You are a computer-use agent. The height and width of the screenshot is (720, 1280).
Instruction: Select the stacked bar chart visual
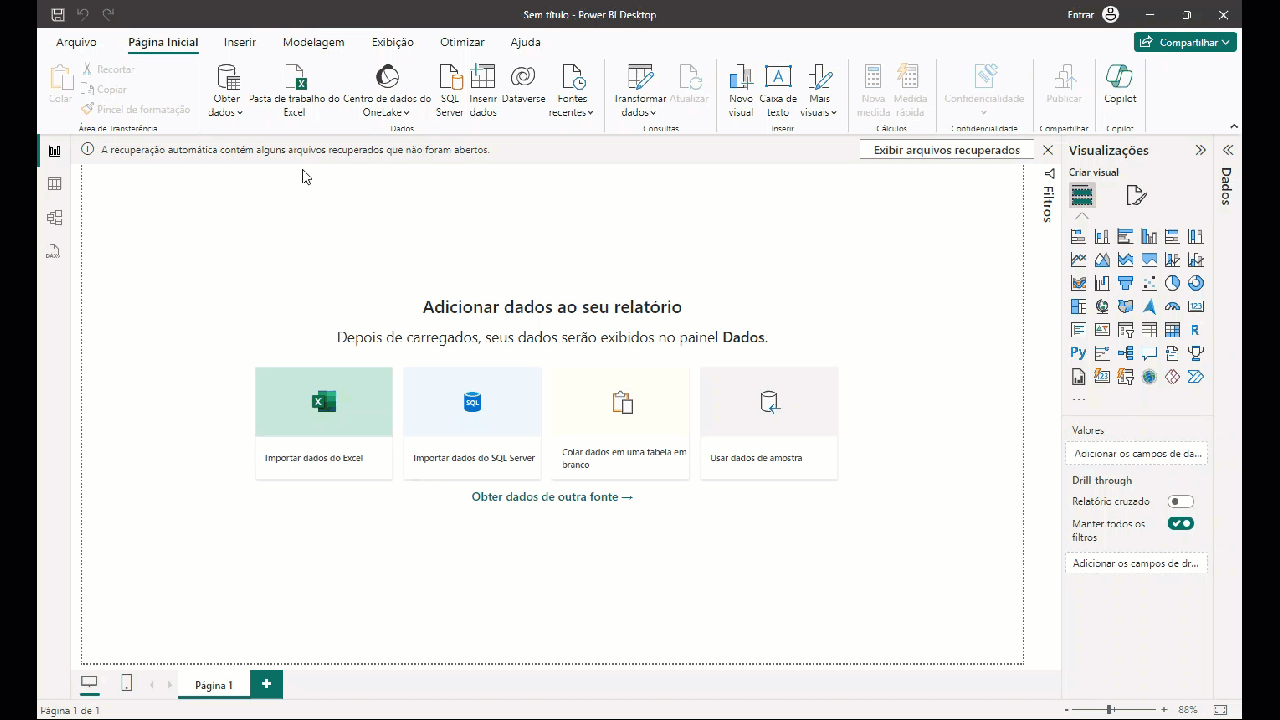(x=1078, y=237)
